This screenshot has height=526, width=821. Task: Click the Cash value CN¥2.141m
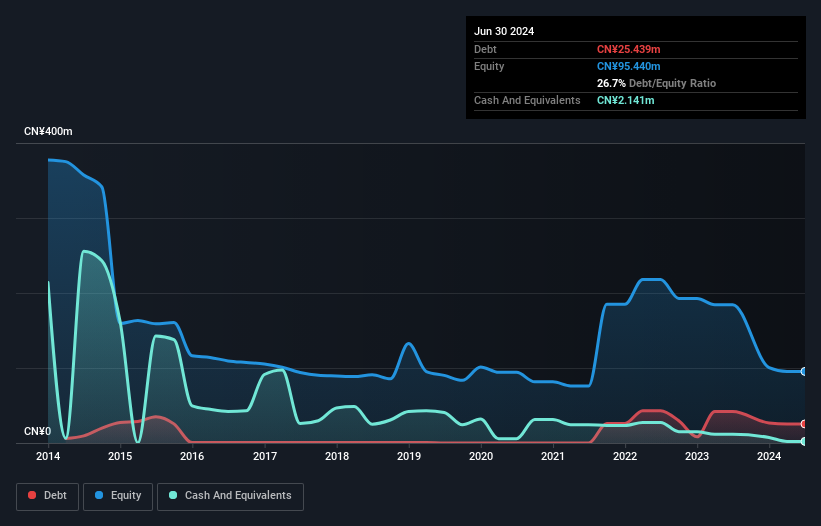(626, 100)
